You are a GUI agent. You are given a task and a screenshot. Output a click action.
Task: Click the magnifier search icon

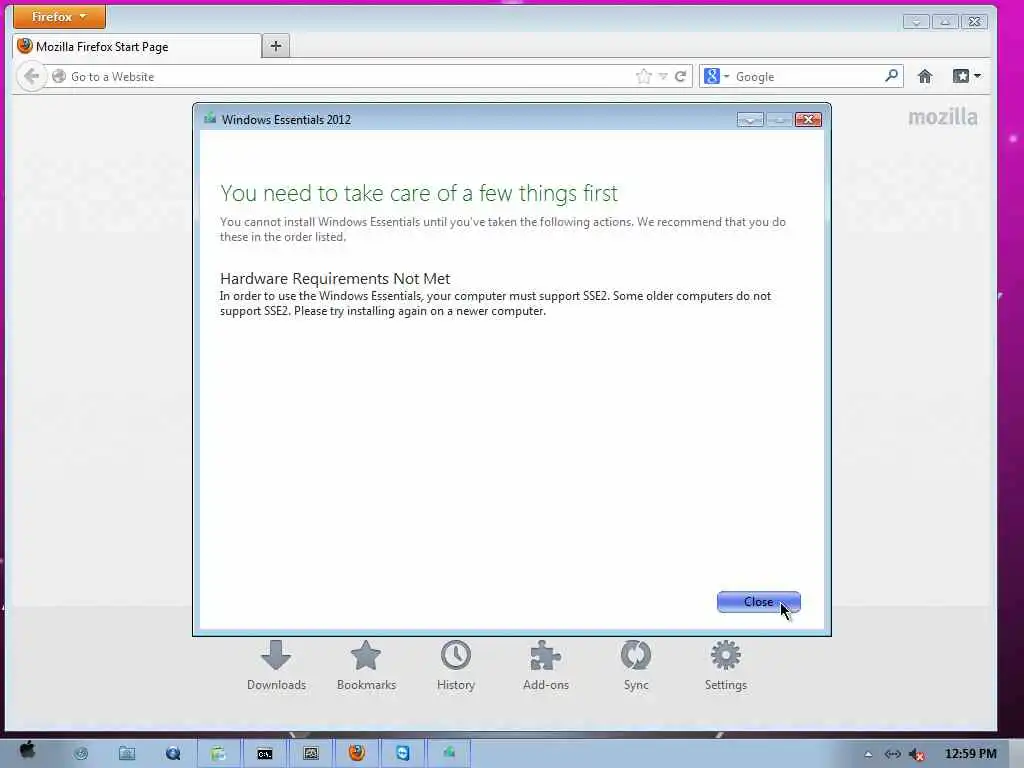pos(891,76)
